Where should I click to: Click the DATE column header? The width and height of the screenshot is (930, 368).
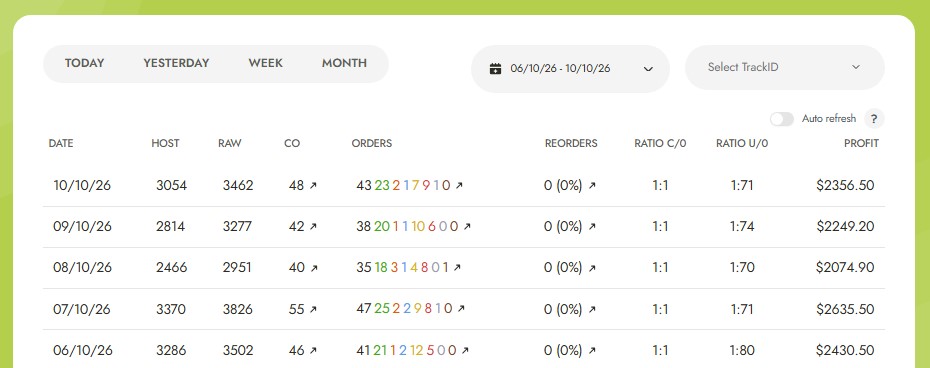[61, 144]
